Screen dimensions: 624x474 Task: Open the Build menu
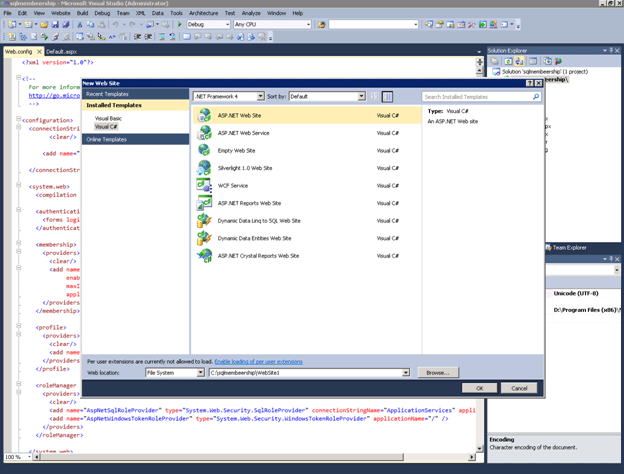pyautogui.click(x=82, y=13)
